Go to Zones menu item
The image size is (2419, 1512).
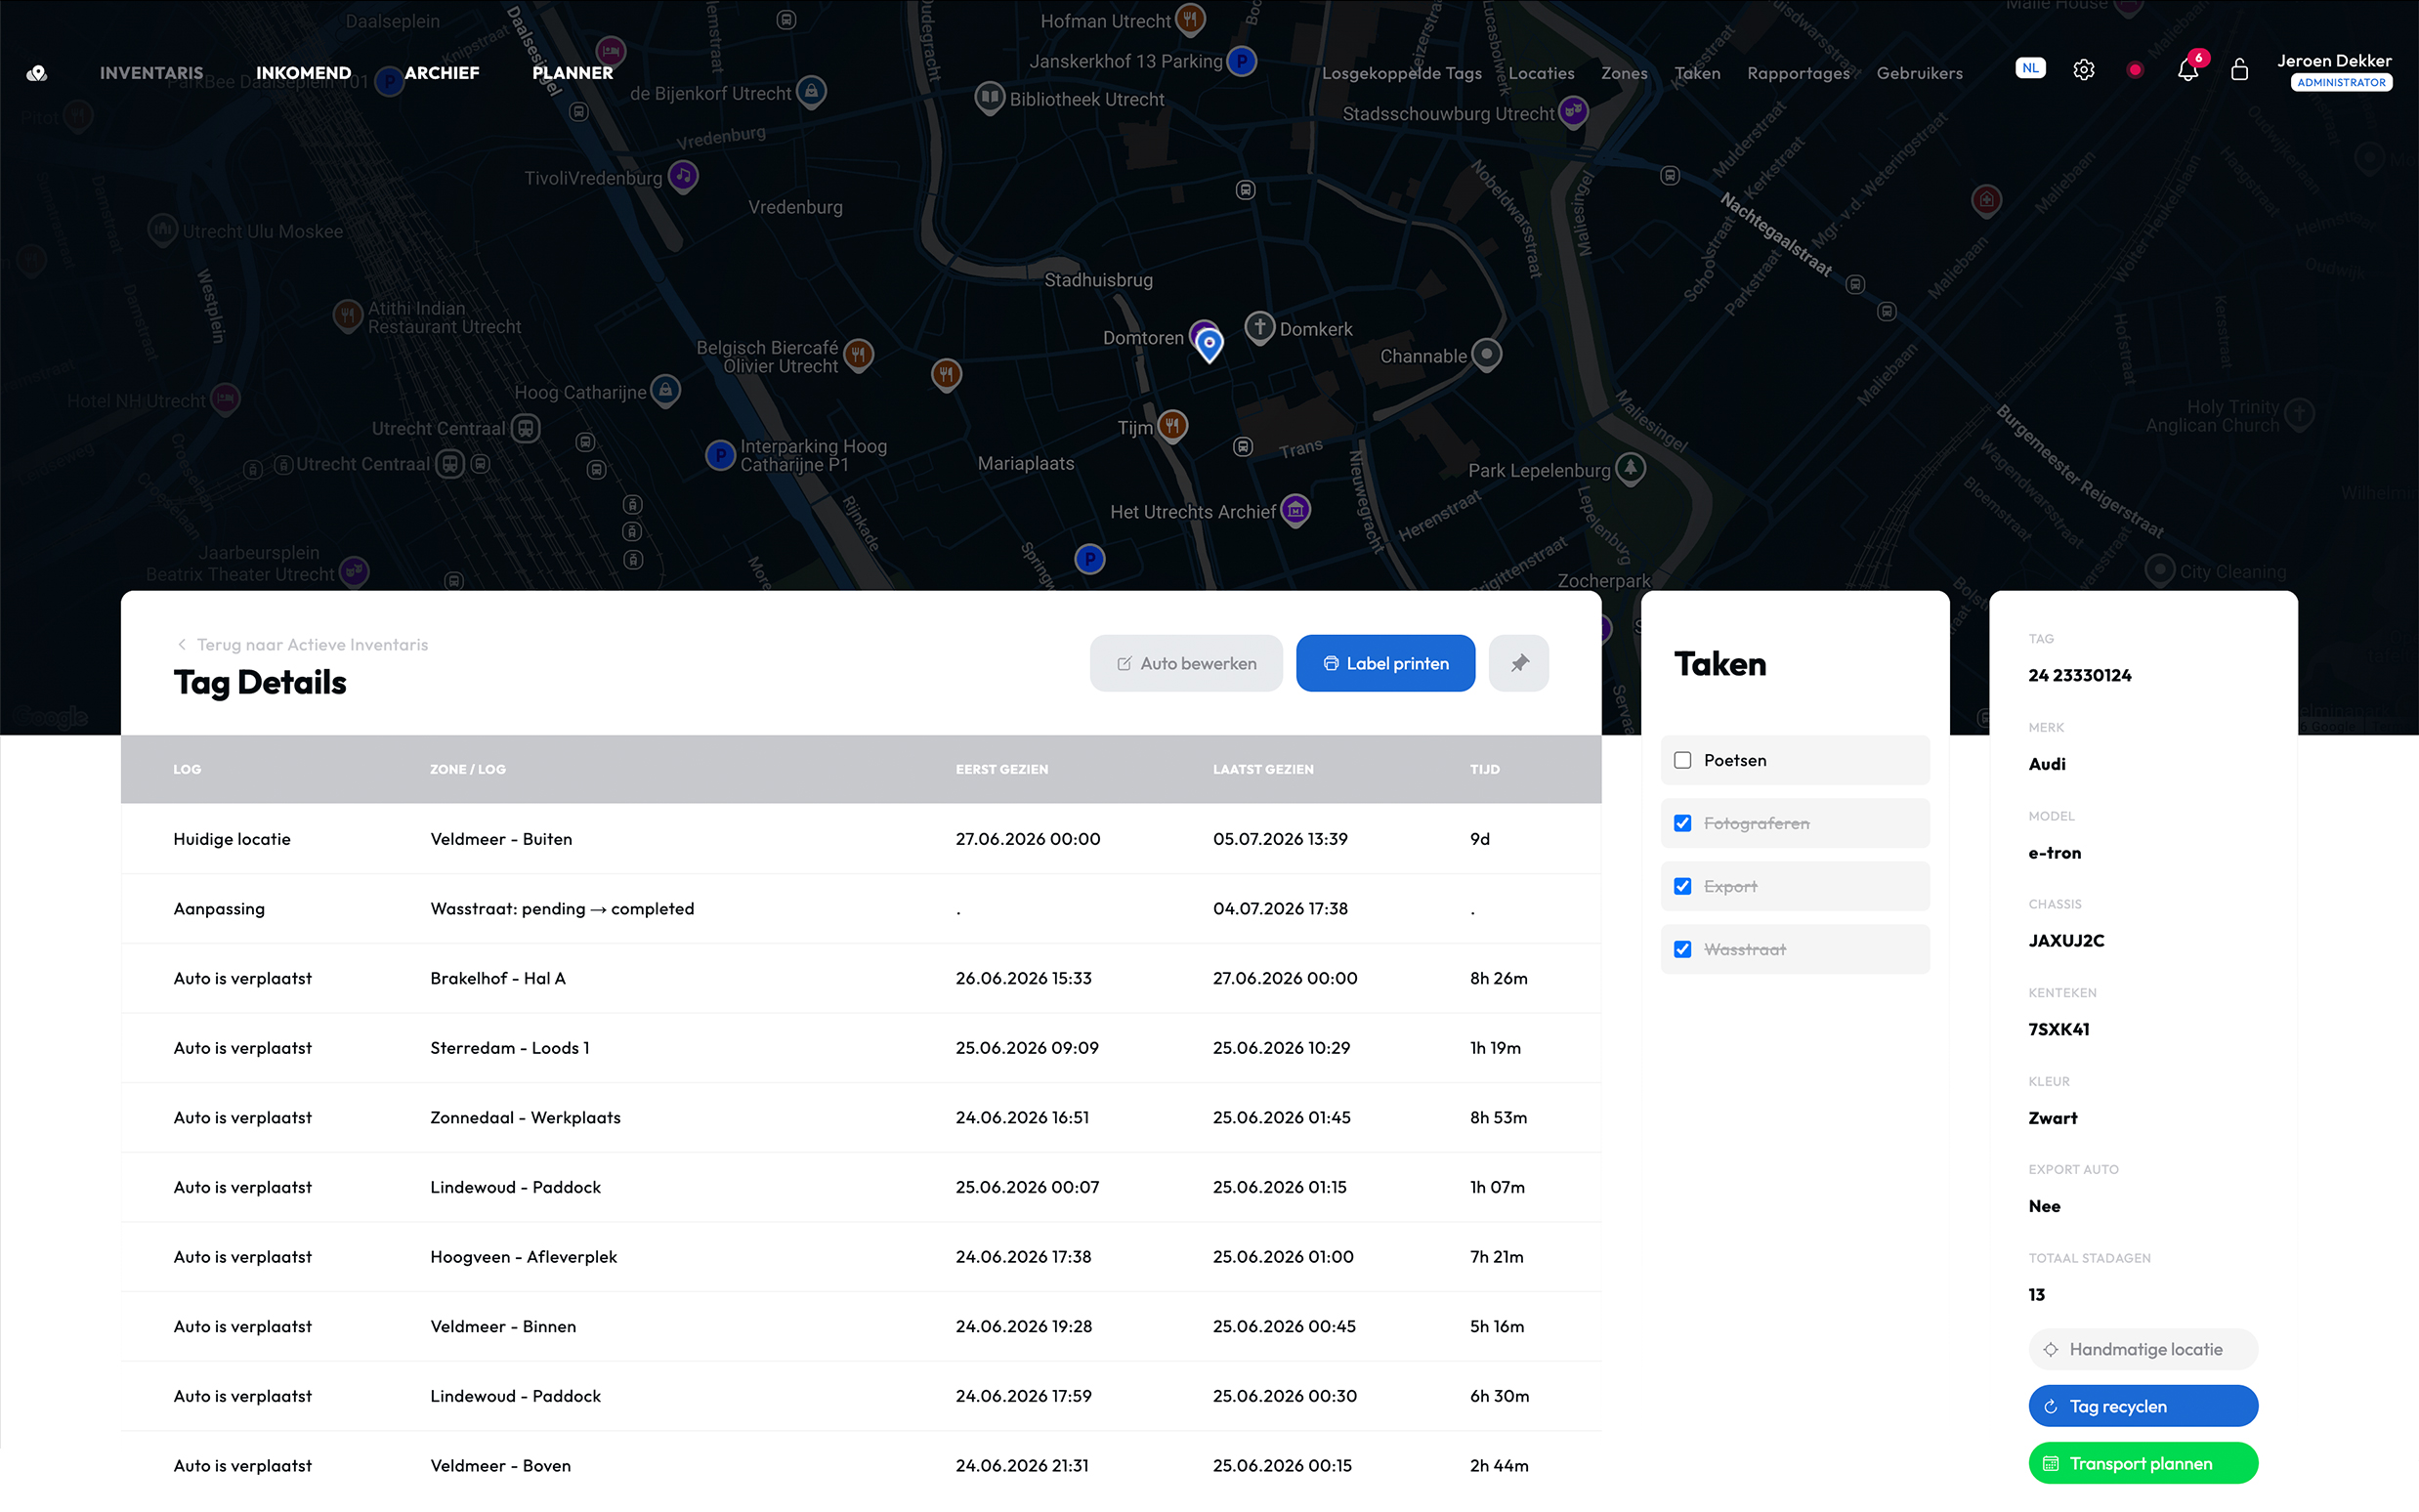pos(1624,73)
